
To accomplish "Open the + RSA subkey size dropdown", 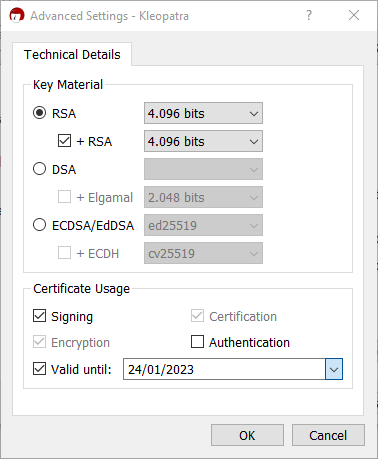I will (x=203, y=141).
